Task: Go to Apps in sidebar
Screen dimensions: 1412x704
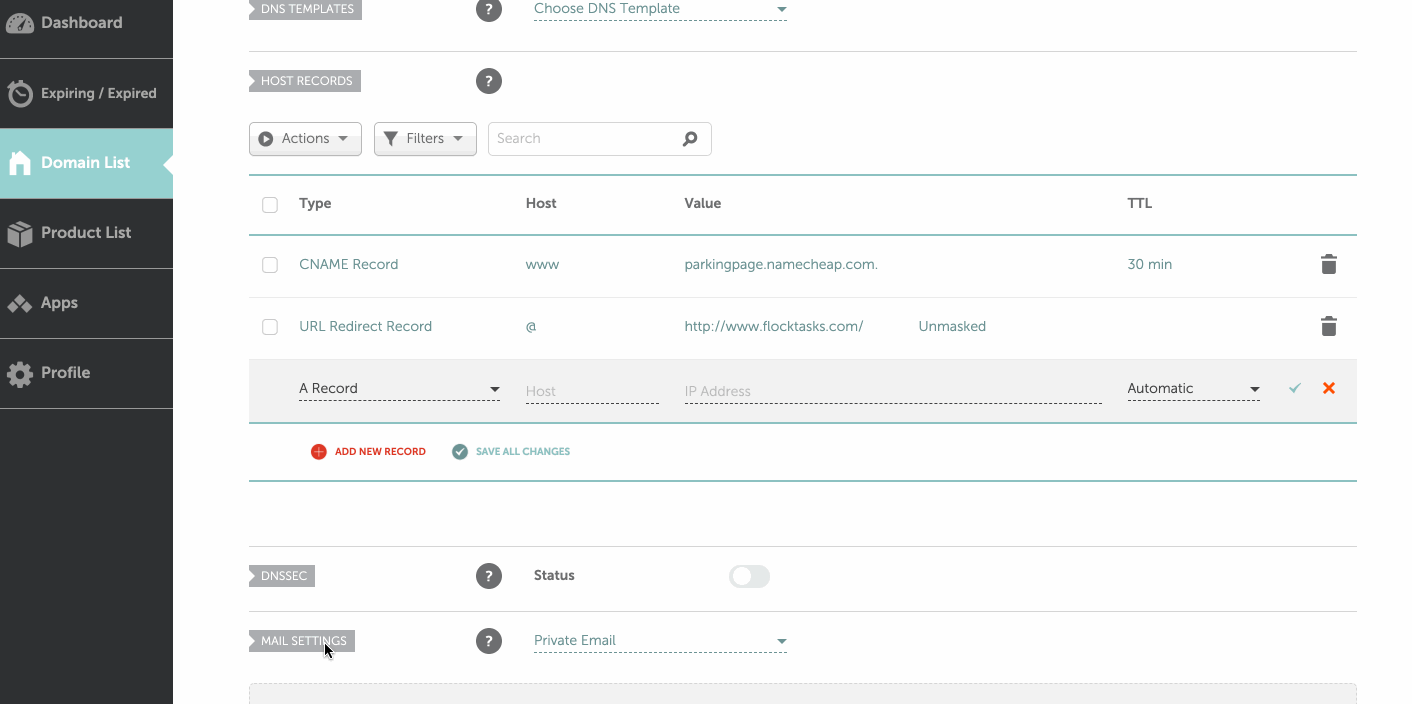Action: (x=86, y=303)
